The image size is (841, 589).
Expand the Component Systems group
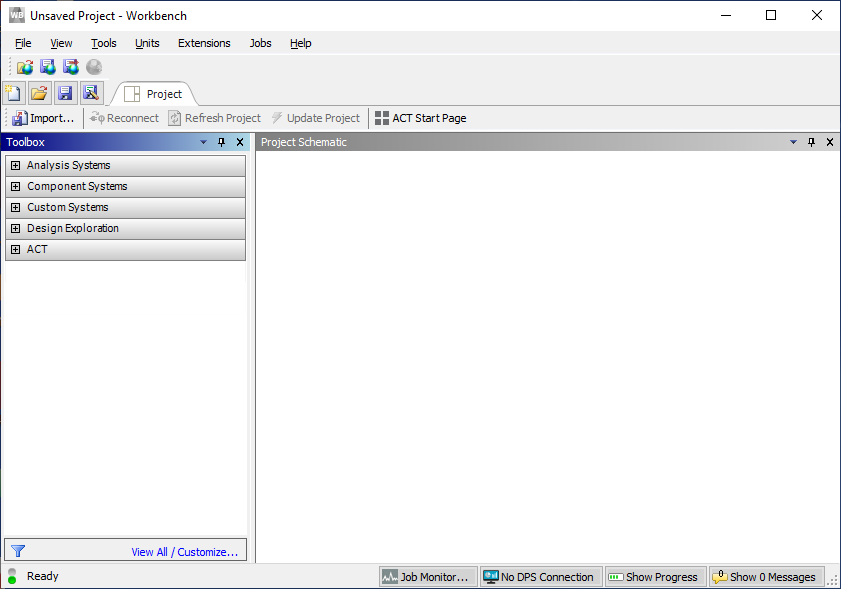tap(16, 186)
